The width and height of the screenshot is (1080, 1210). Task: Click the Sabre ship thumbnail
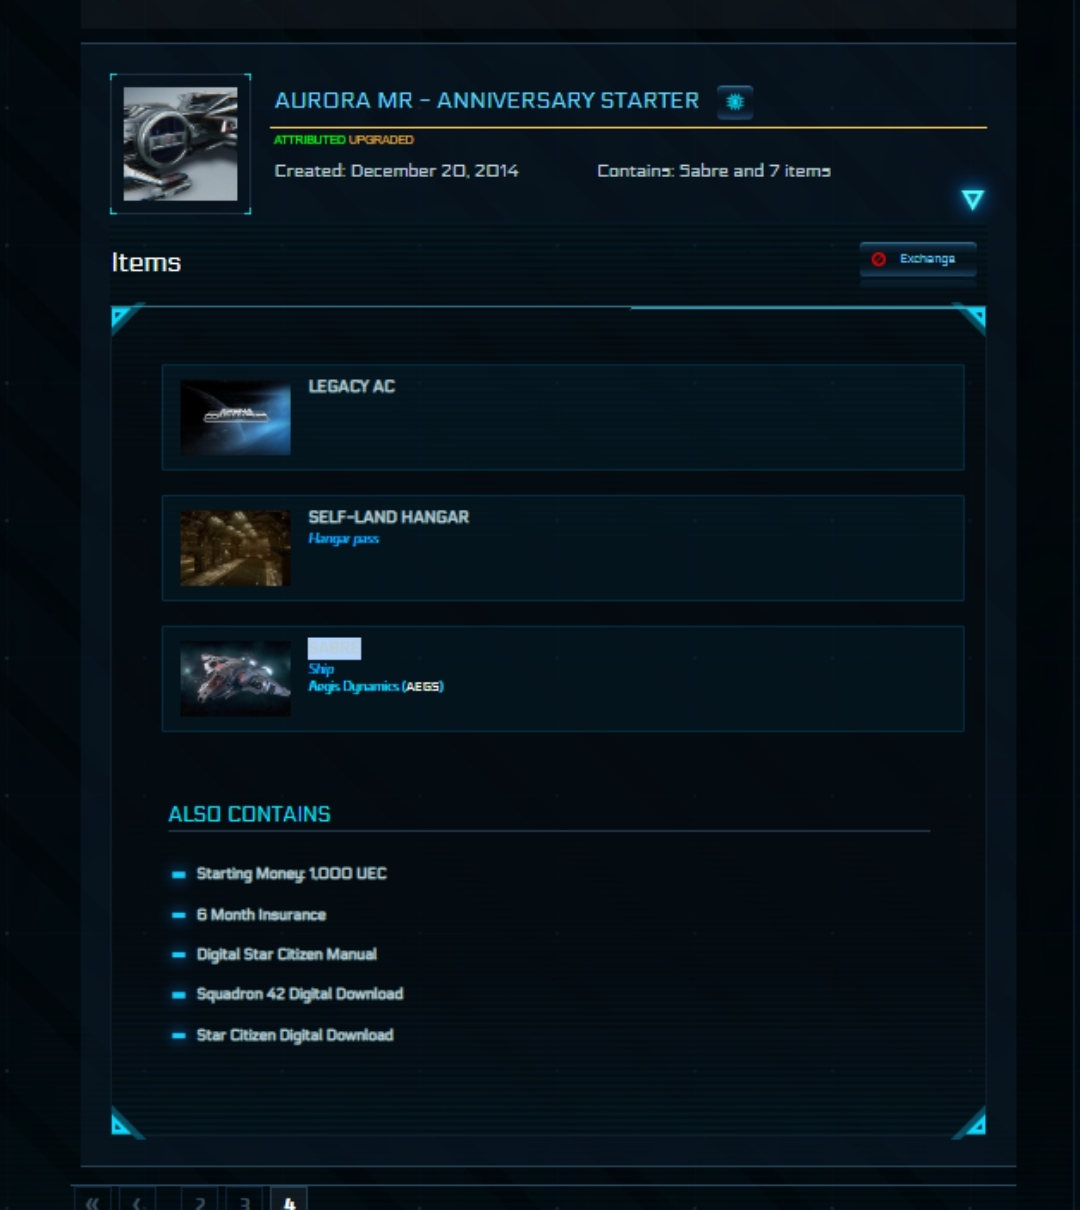(x=235, y=679)
